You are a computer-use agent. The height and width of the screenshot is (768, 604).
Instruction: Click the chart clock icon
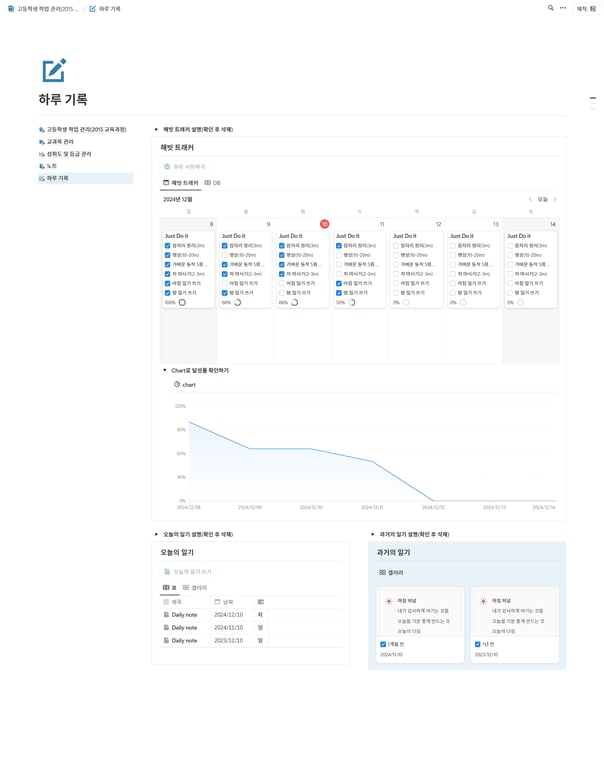click(x=177, y=384)
